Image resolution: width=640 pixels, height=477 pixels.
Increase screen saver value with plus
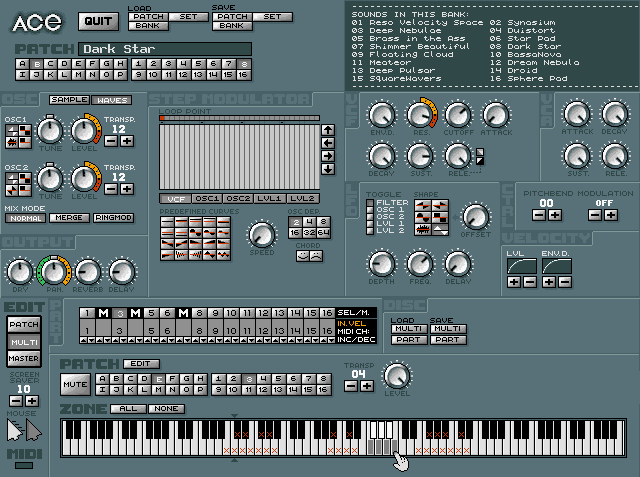click(32, 400)
